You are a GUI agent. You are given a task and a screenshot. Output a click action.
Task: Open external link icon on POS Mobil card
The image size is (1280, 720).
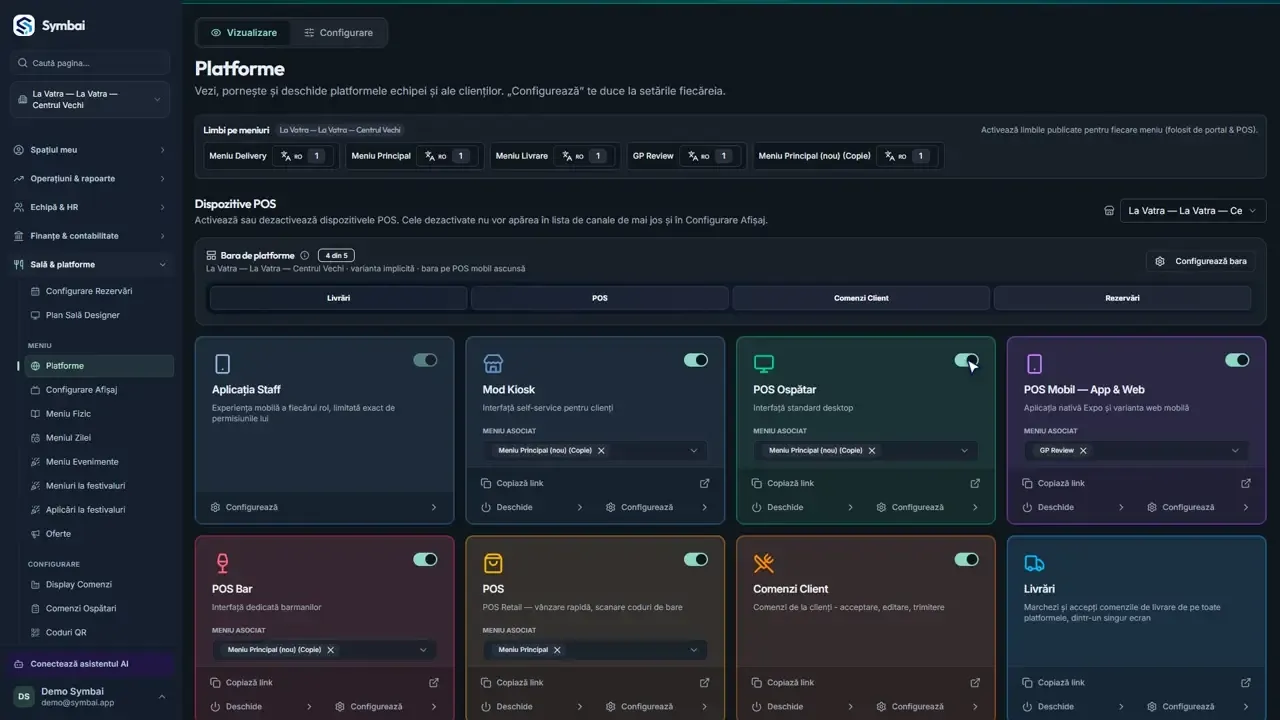1246,483
